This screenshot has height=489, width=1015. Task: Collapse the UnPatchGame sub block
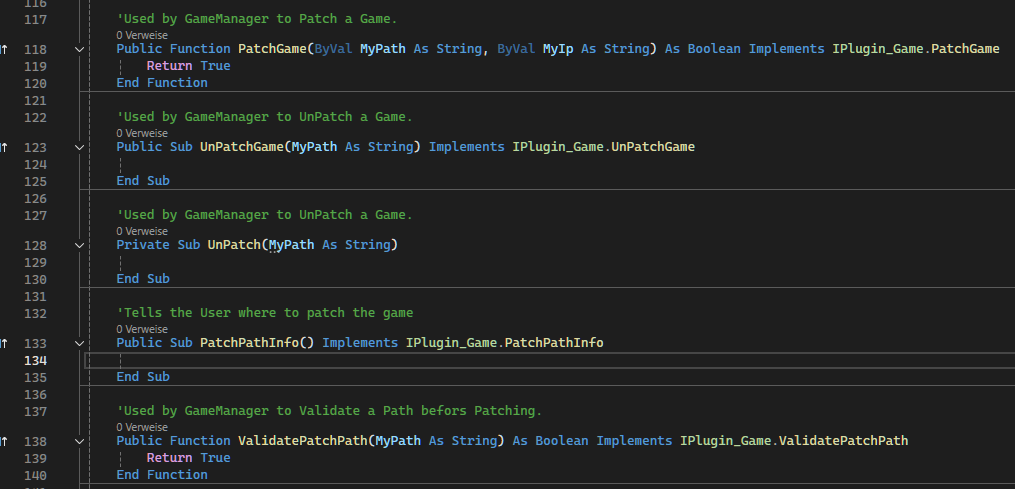point(80,147)
